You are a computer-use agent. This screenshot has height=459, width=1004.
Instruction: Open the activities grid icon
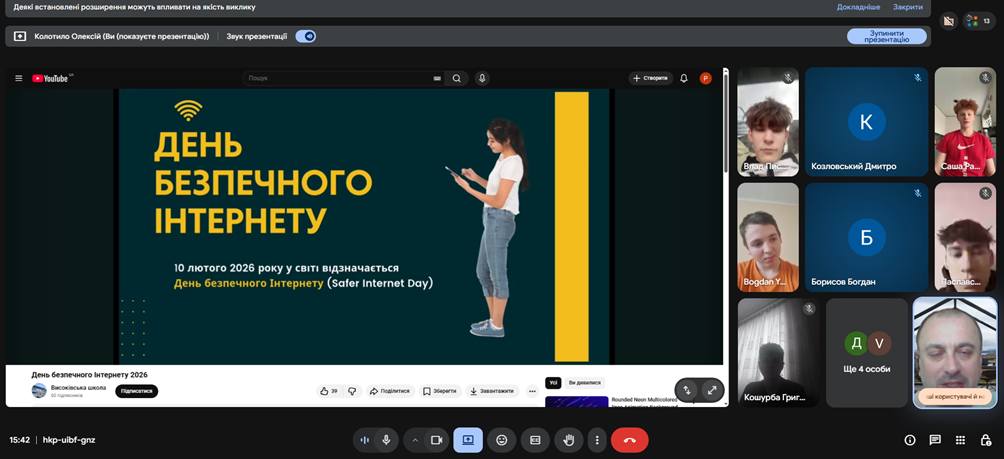(x=960, y=440)
